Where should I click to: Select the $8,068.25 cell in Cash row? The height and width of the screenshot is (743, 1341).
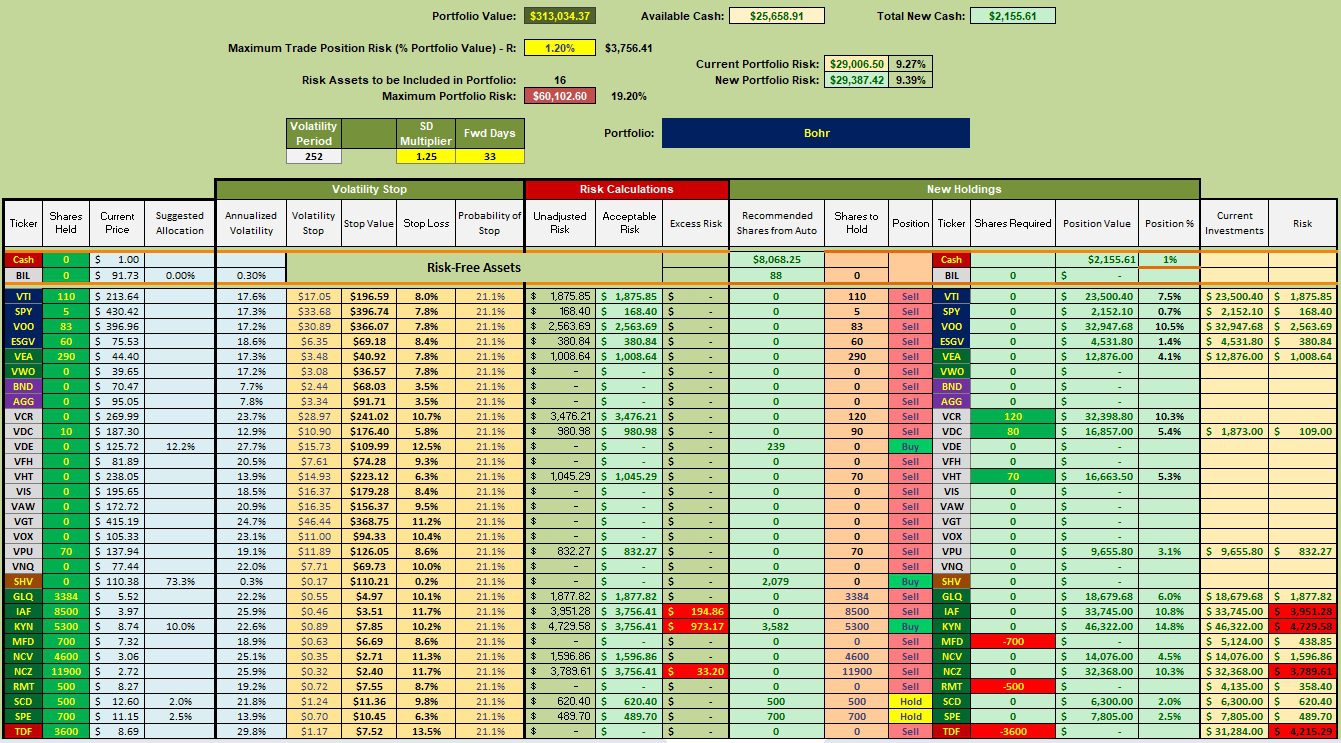coord(777,259)
